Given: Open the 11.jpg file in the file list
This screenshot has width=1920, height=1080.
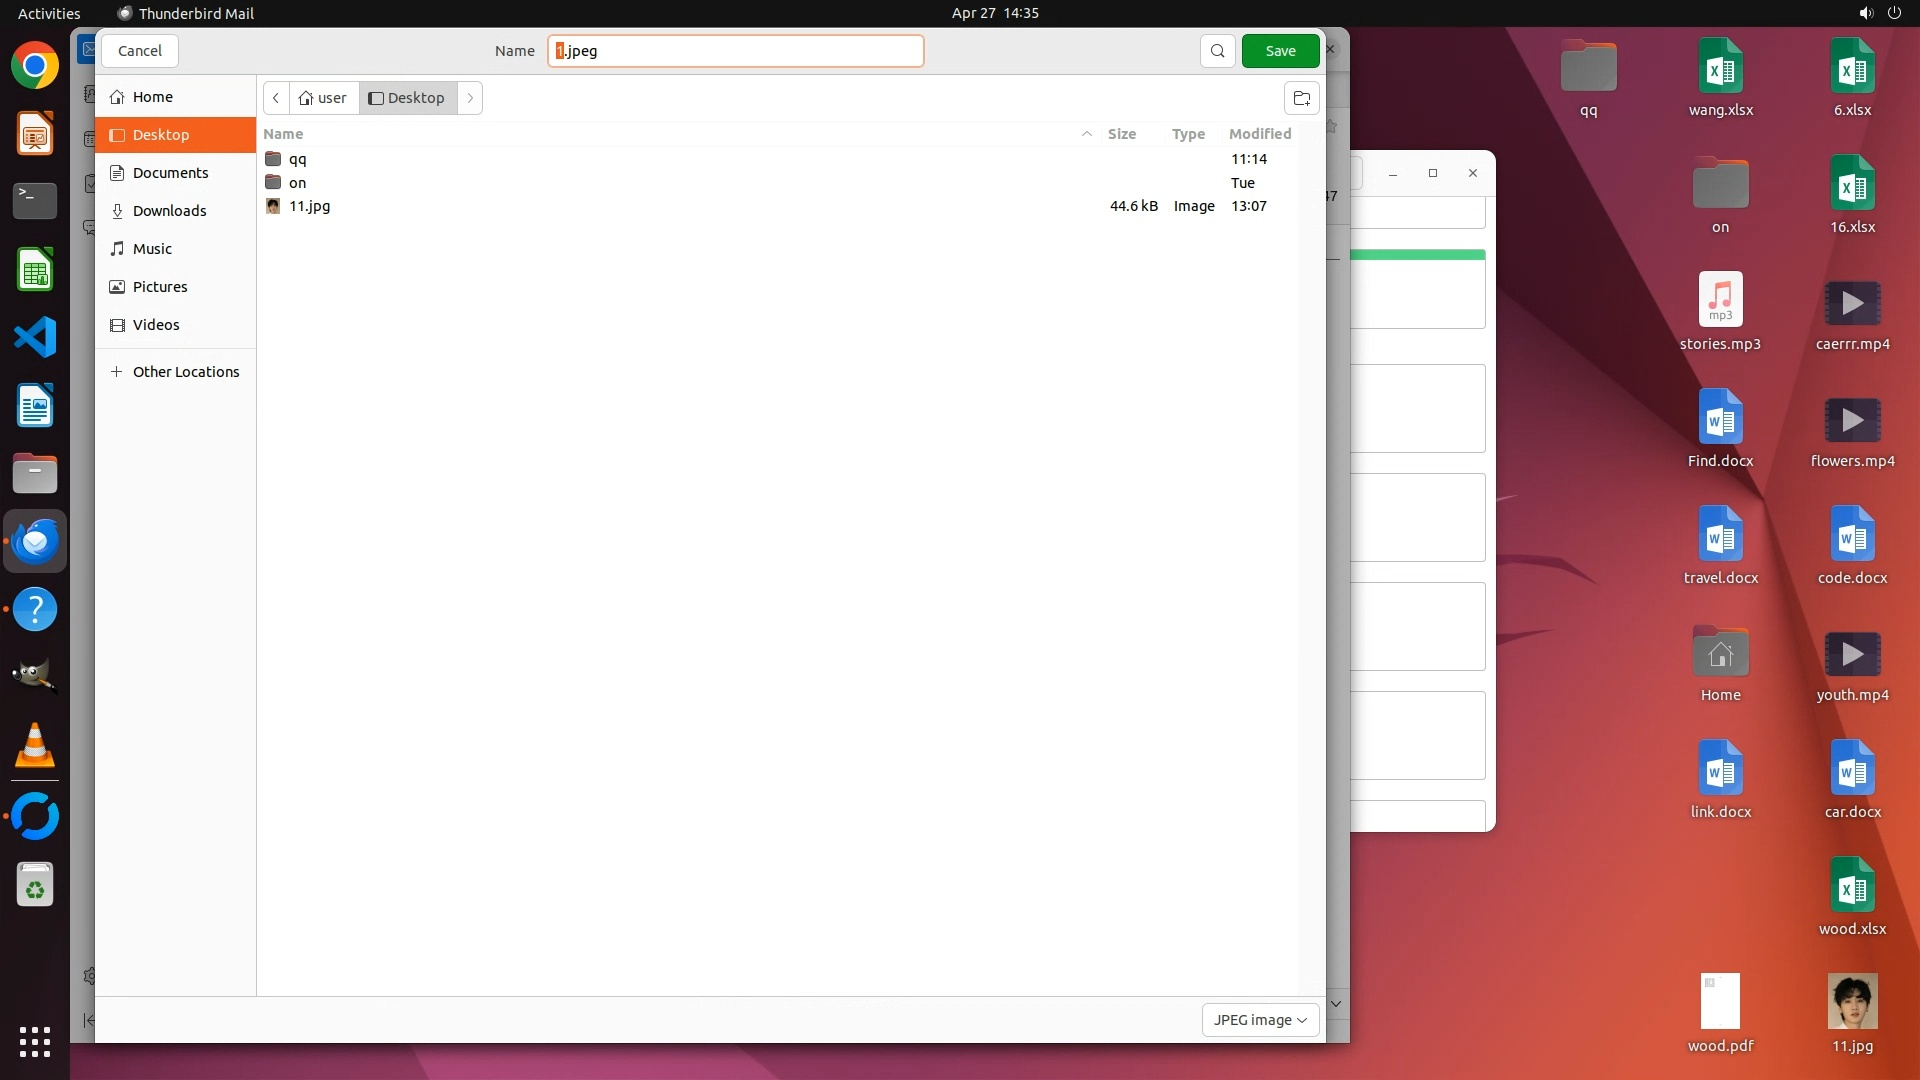Looking at the screenshot, I should click(x=309, y=206).
